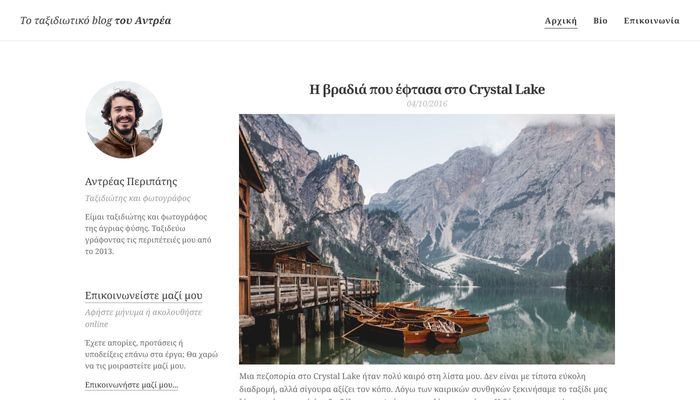The width and height of the screenshot is (700, 400).
Task: Follow the 'Επικοινωνήστε μαζί μου...' link
Action: pyautogui.click(x=131, y=385)
